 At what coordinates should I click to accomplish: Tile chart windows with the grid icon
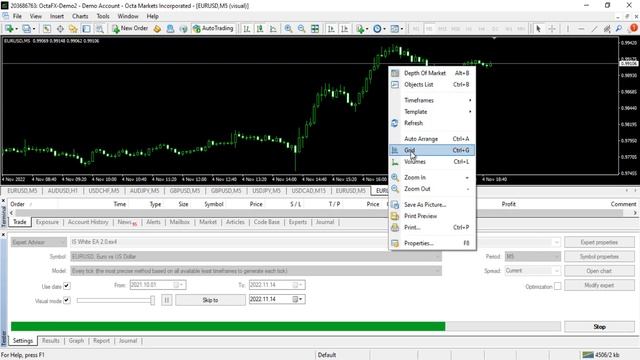pyautogui.click(x=315, y=29)
